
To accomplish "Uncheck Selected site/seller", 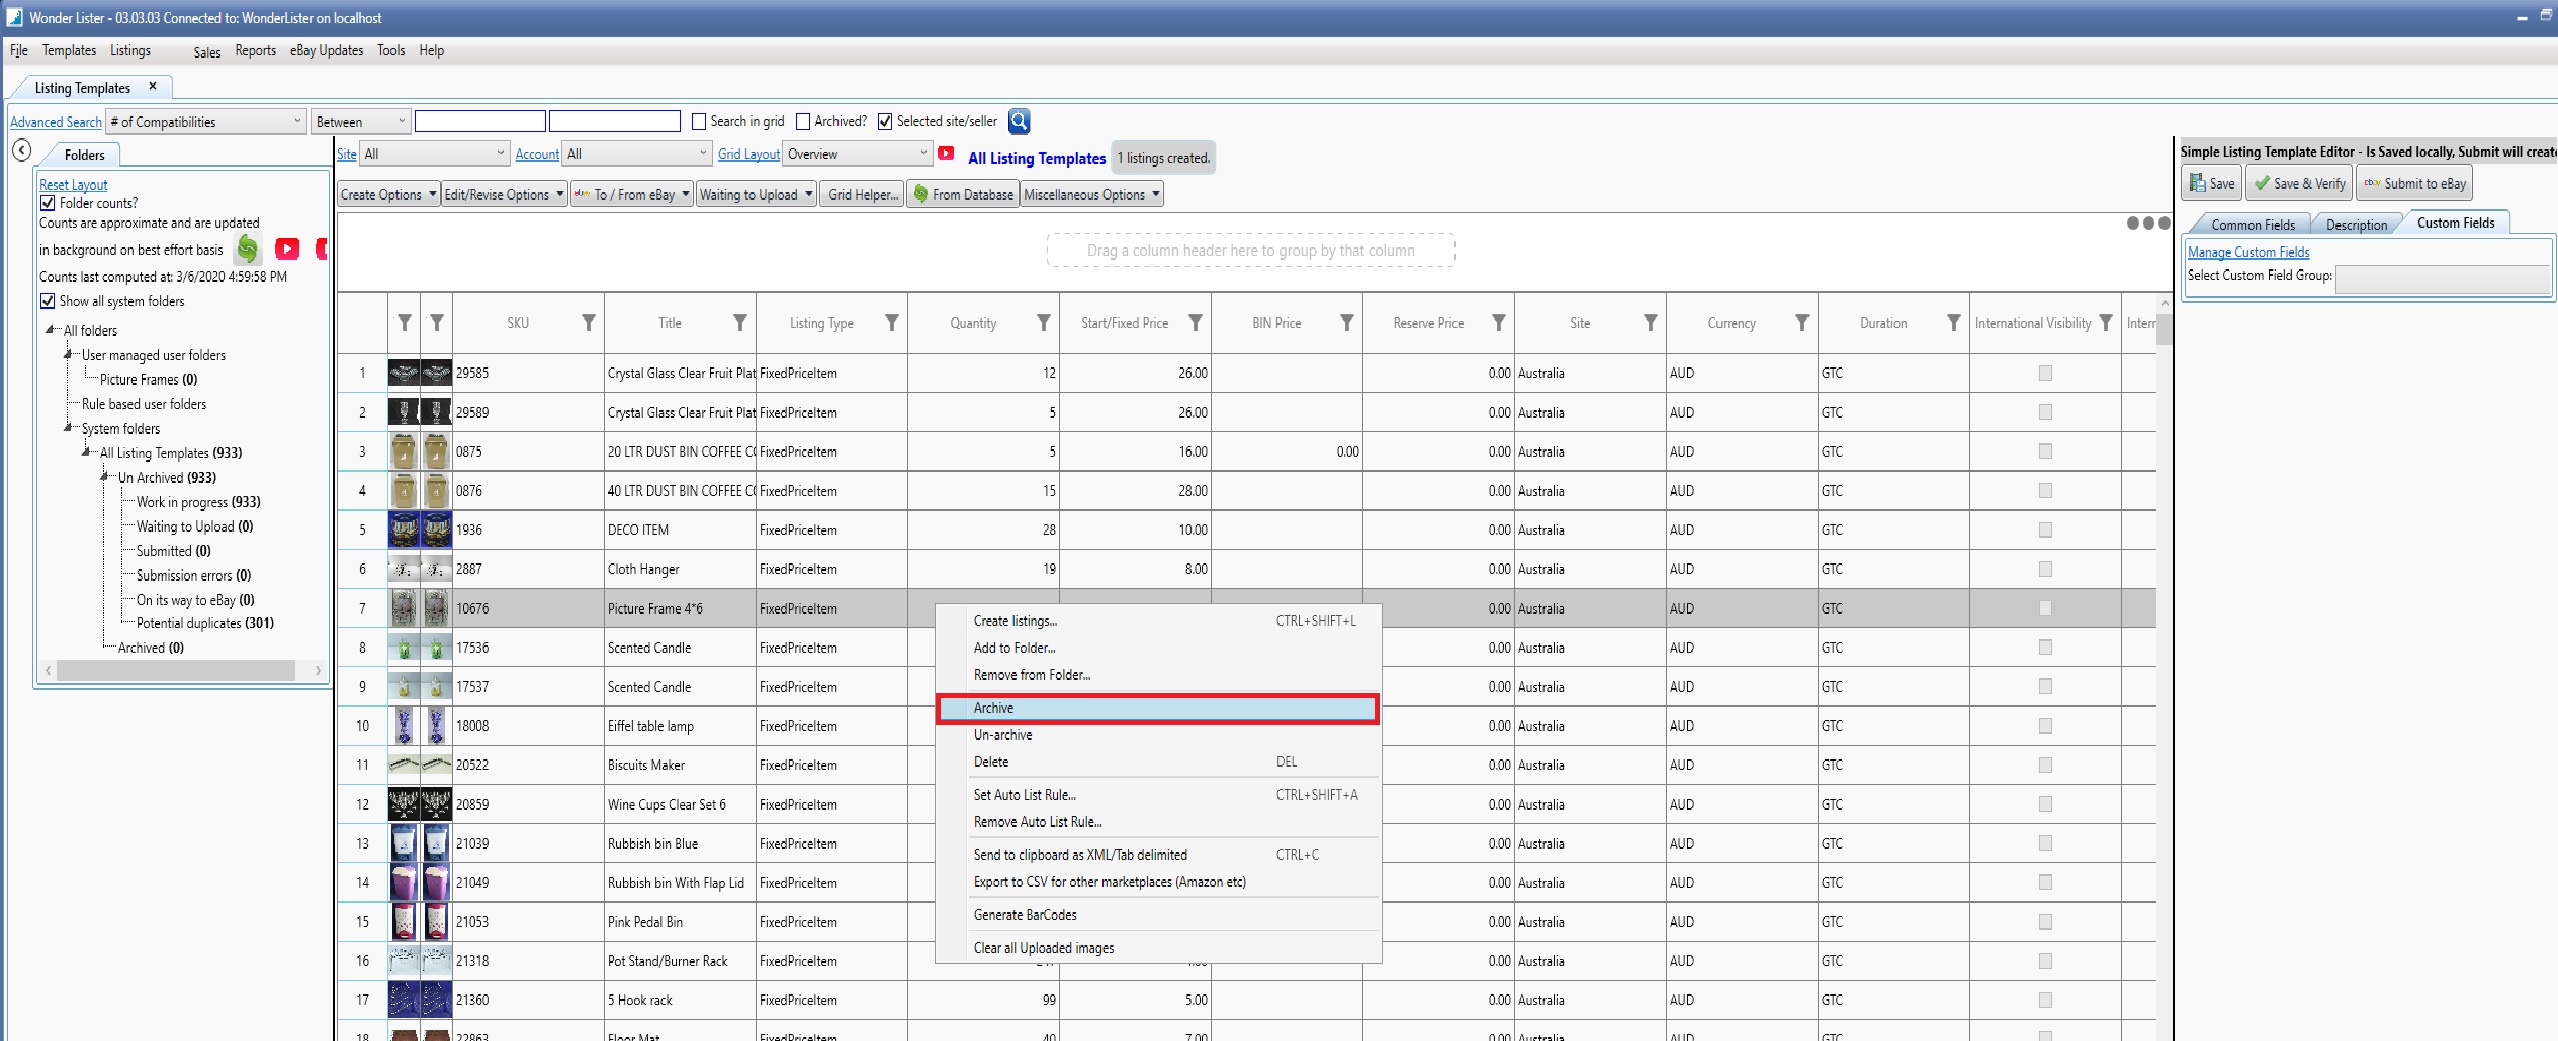I will coord(885,121).
